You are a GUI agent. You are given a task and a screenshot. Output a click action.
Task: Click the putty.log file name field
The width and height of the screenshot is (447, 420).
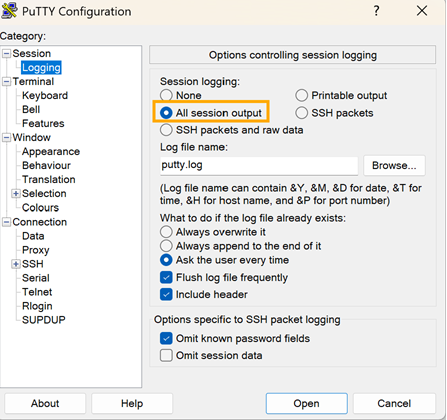click(259, 165)
